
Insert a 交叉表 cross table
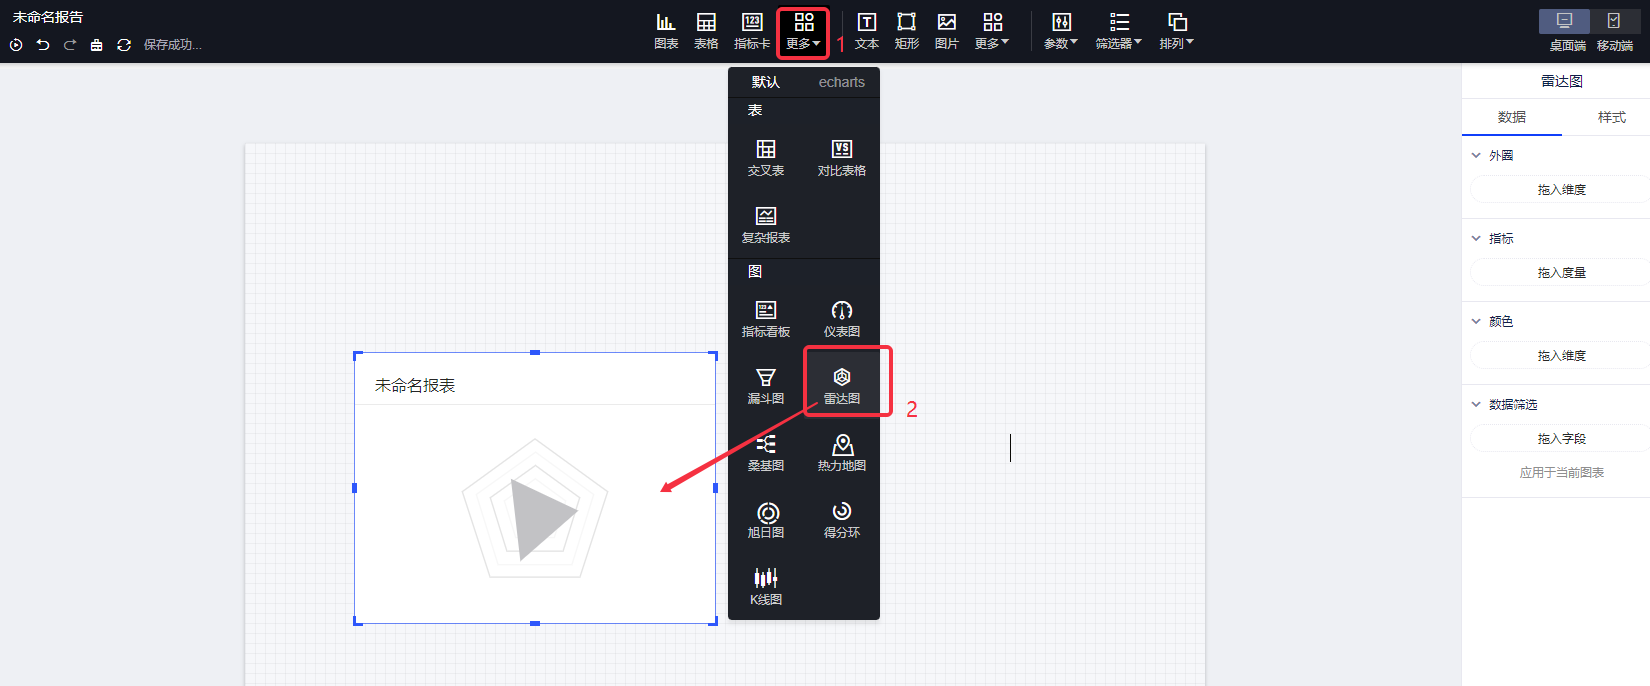click(766, 156)
